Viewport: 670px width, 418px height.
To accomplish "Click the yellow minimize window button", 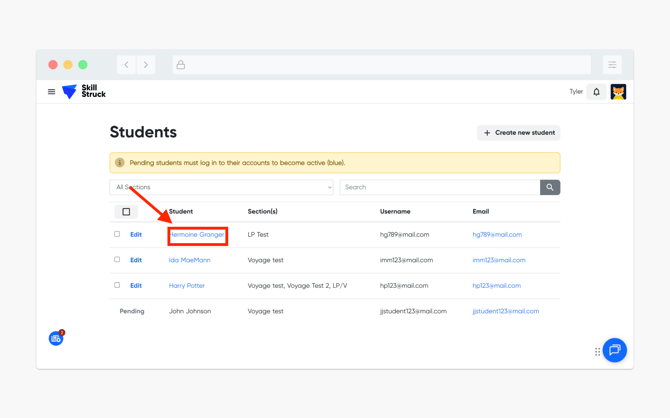I will tap(68, 65).
